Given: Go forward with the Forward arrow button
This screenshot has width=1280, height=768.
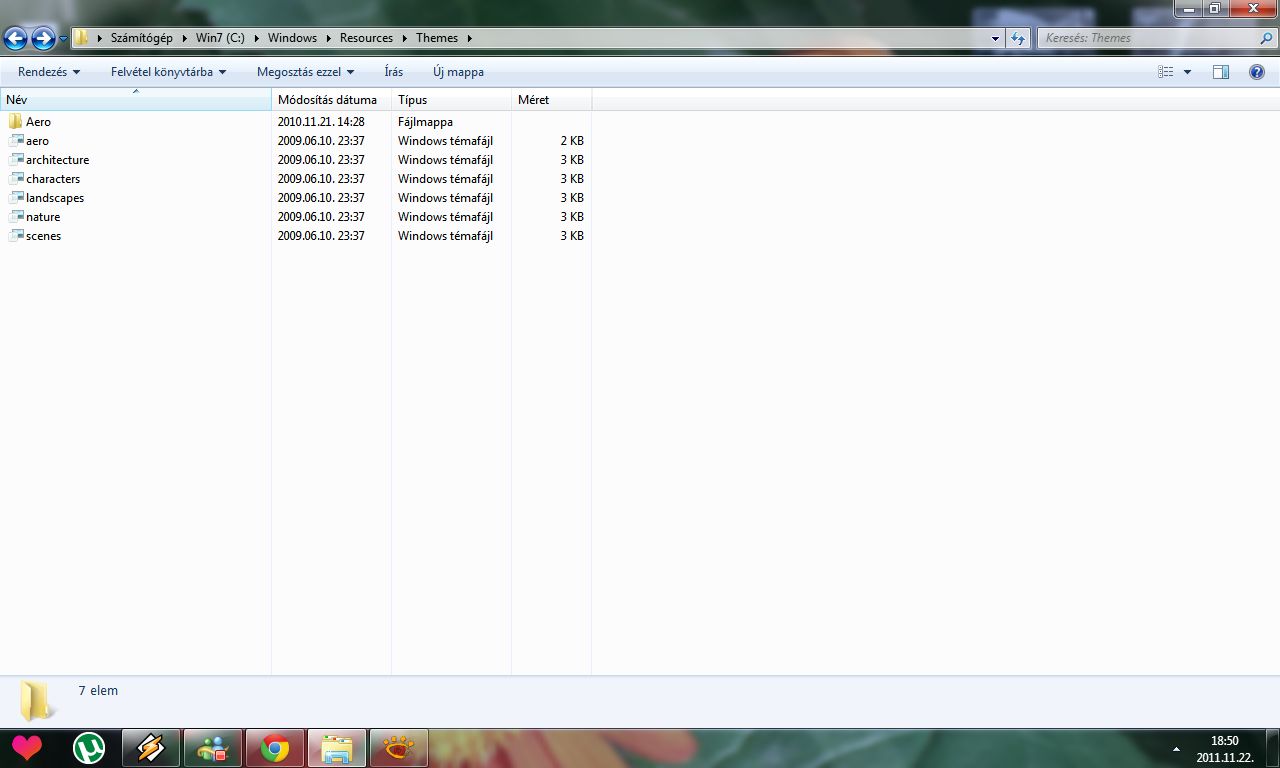Looking at the screenshot, I should click(x=43, y=38).
